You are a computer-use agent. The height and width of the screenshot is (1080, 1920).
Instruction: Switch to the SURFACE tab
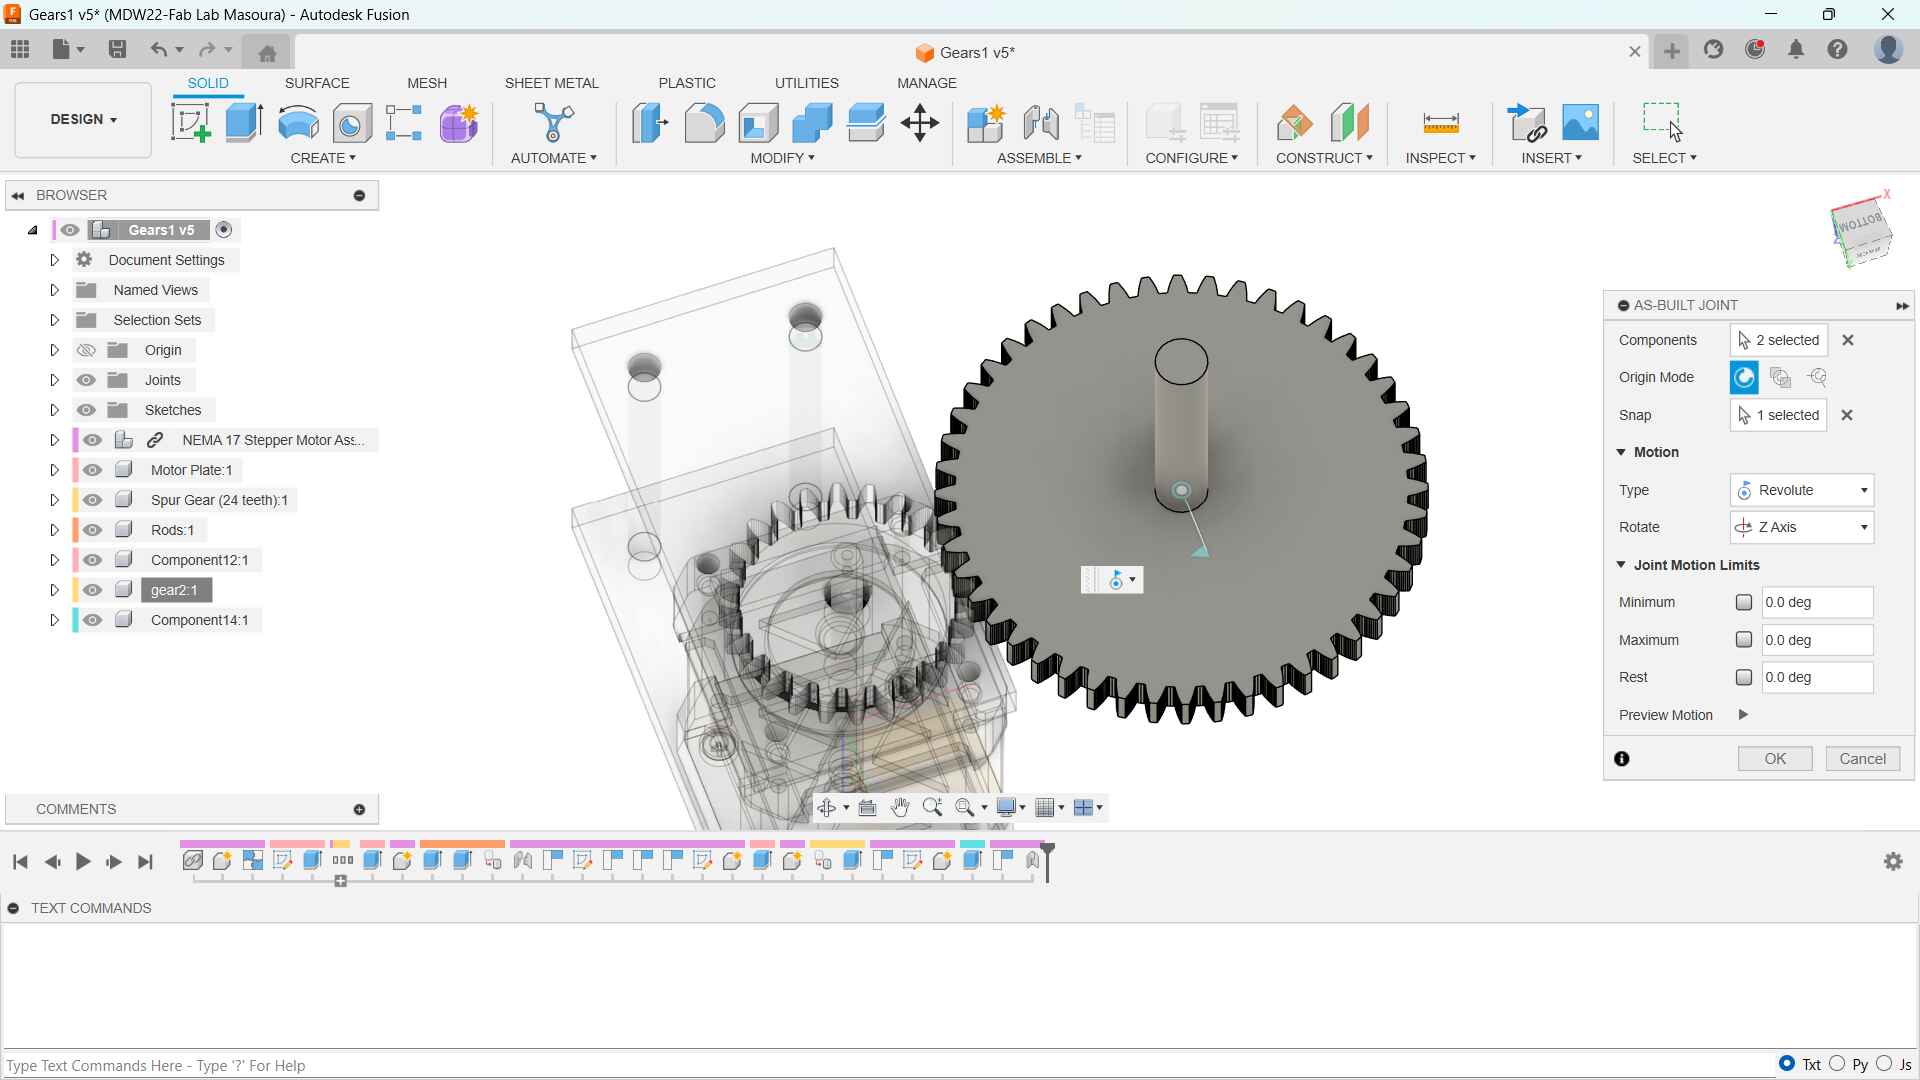(x=317, y=83)
